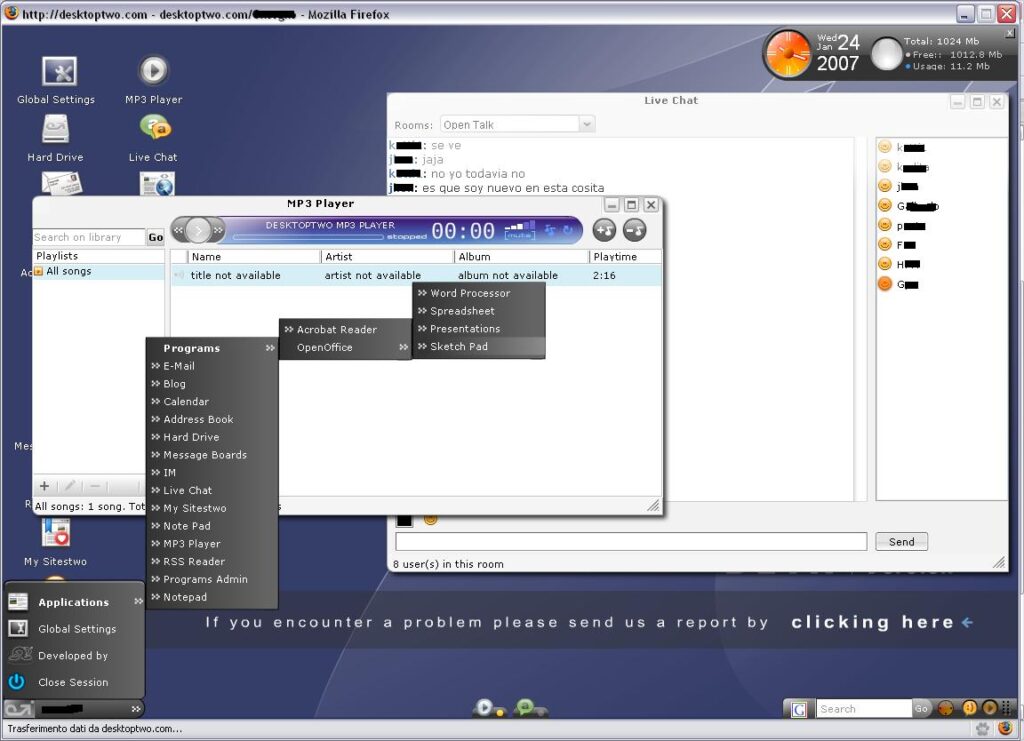Click the add song icon in MP3 Player
The height and width of the screenshot is (741, 1024).
point(604,230)
